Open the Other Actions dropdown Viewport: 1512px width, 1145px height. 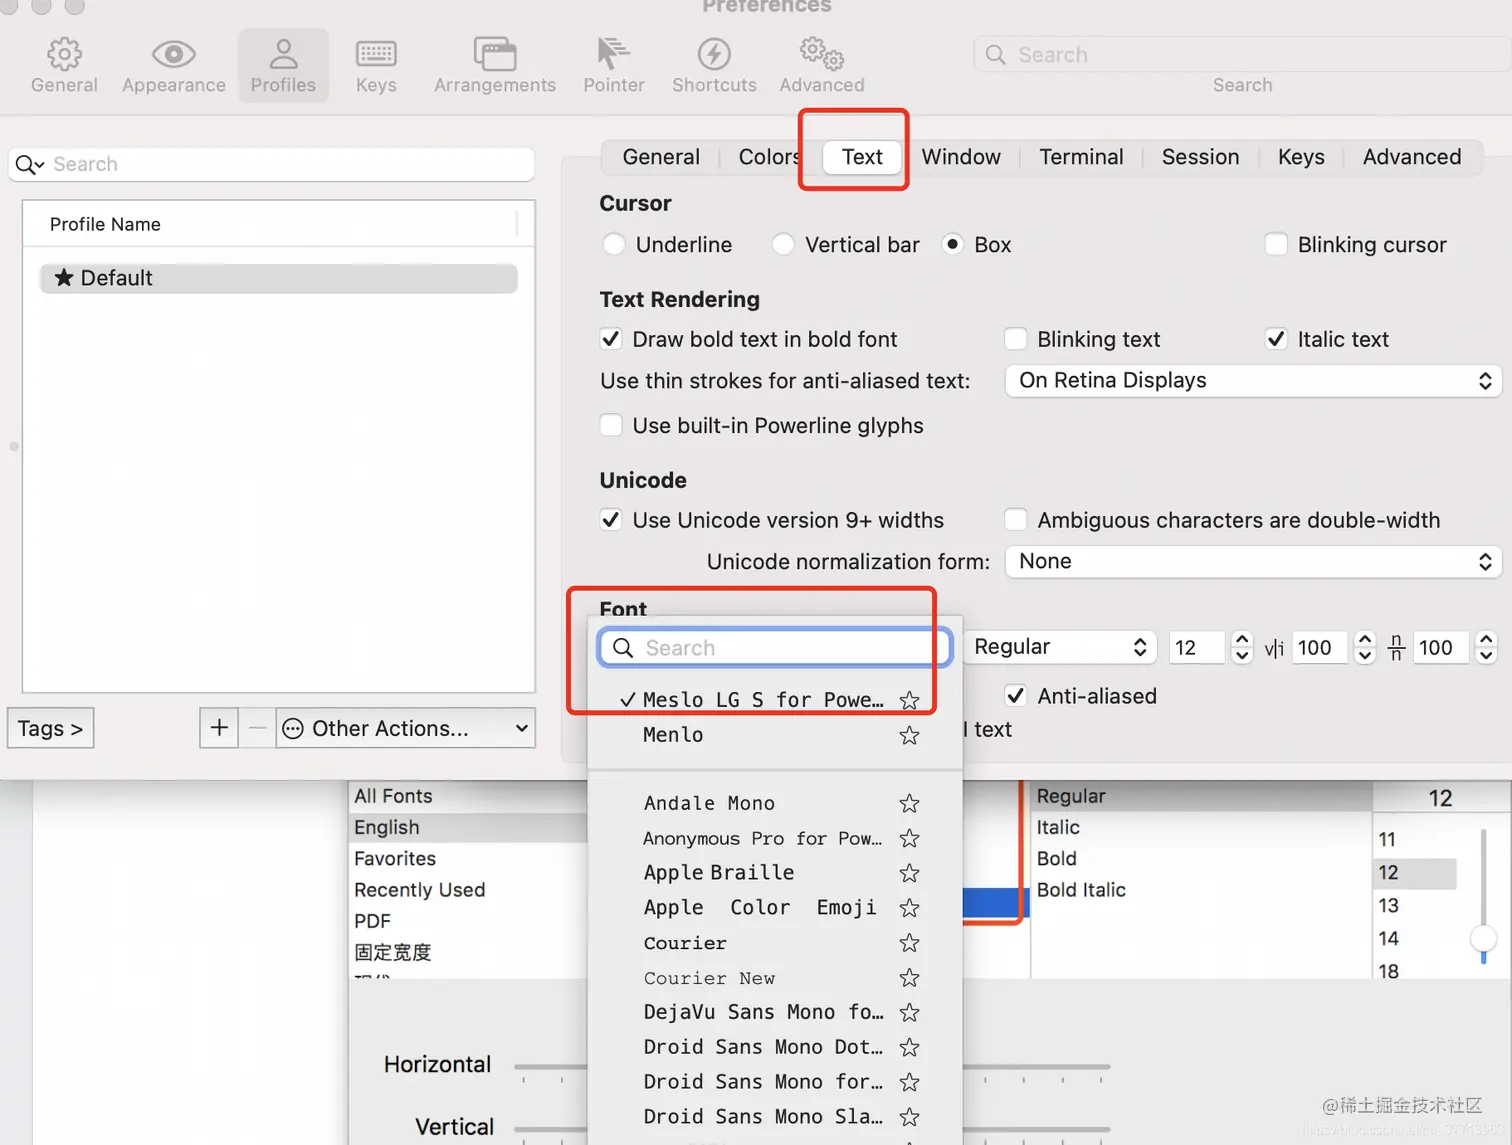[406, 728]
